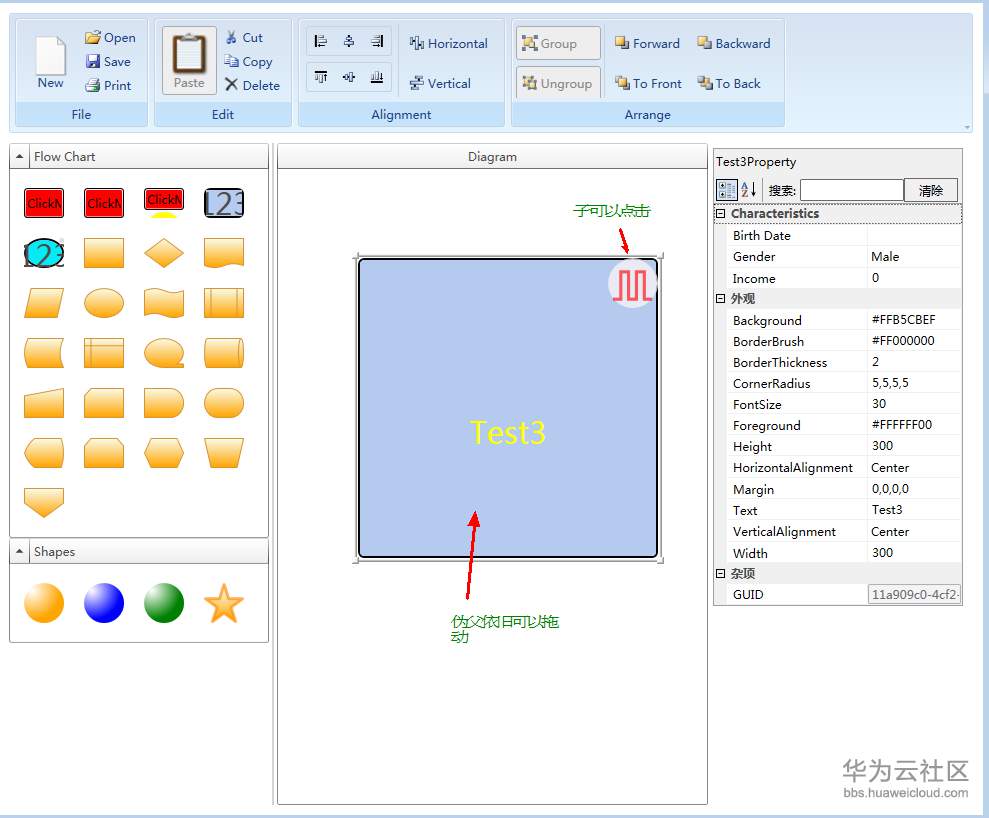Align objects to horizontal center
The image size is (989, 818).
click(x=349, y=42)
